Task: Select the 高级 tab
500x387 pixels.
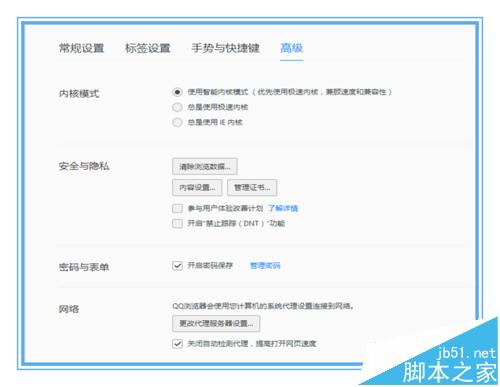Action: point(291,48)
